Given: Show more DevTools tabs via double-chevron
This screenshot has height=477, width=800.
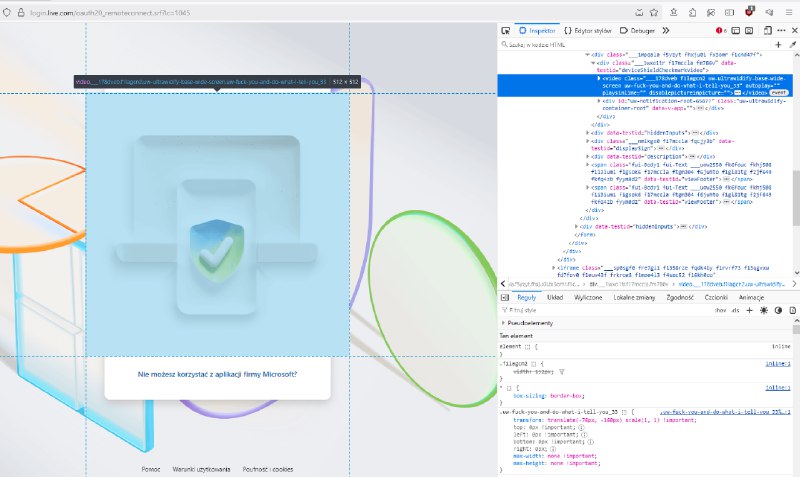Looking at the screenshot, I should [x=666, y=31].
